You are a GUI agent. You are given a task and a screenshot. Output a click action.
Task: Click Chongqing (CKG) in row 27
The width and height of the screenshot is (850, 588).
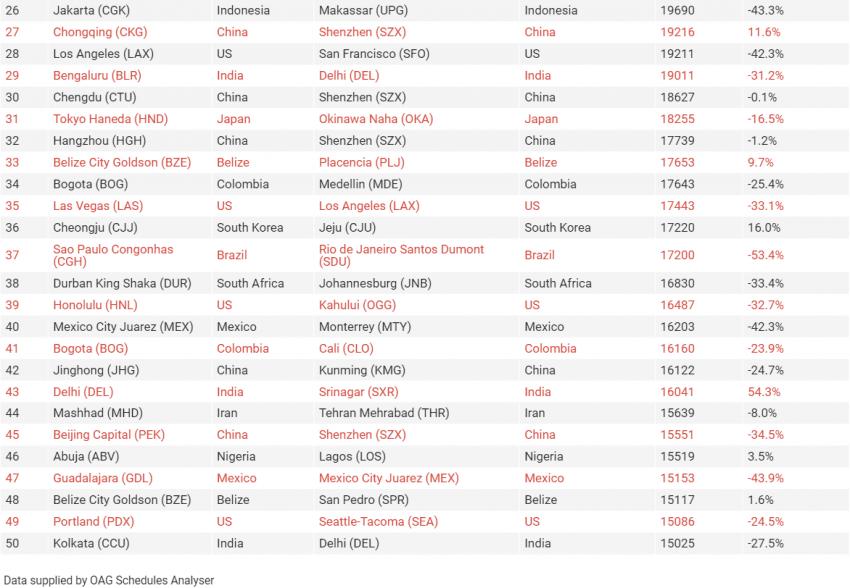100,32
